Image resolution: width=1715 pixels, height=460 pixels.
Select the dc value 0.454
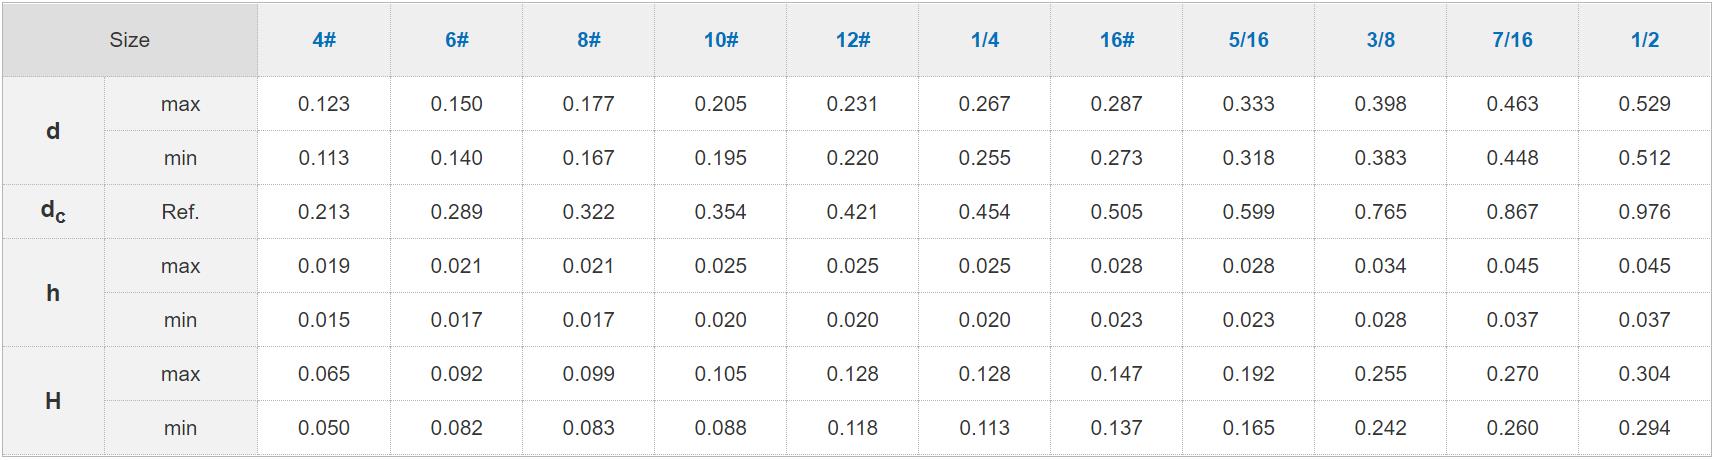985,212
